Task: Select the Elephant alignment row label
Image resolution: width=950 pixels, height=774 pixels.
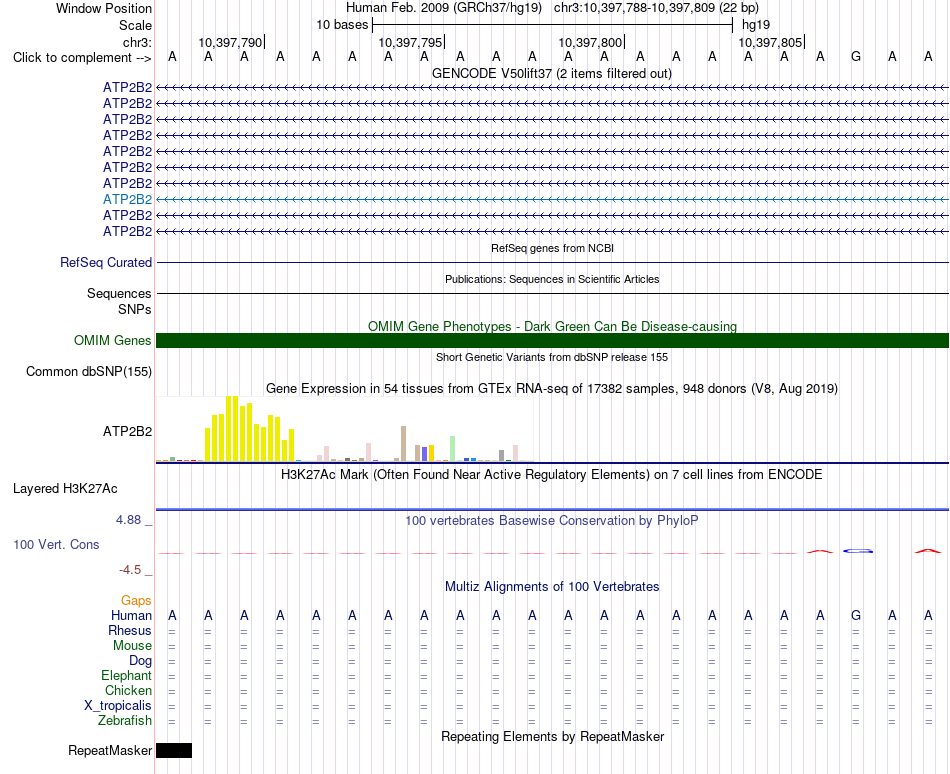Action: pyautogui.click(x=126, y=675)
